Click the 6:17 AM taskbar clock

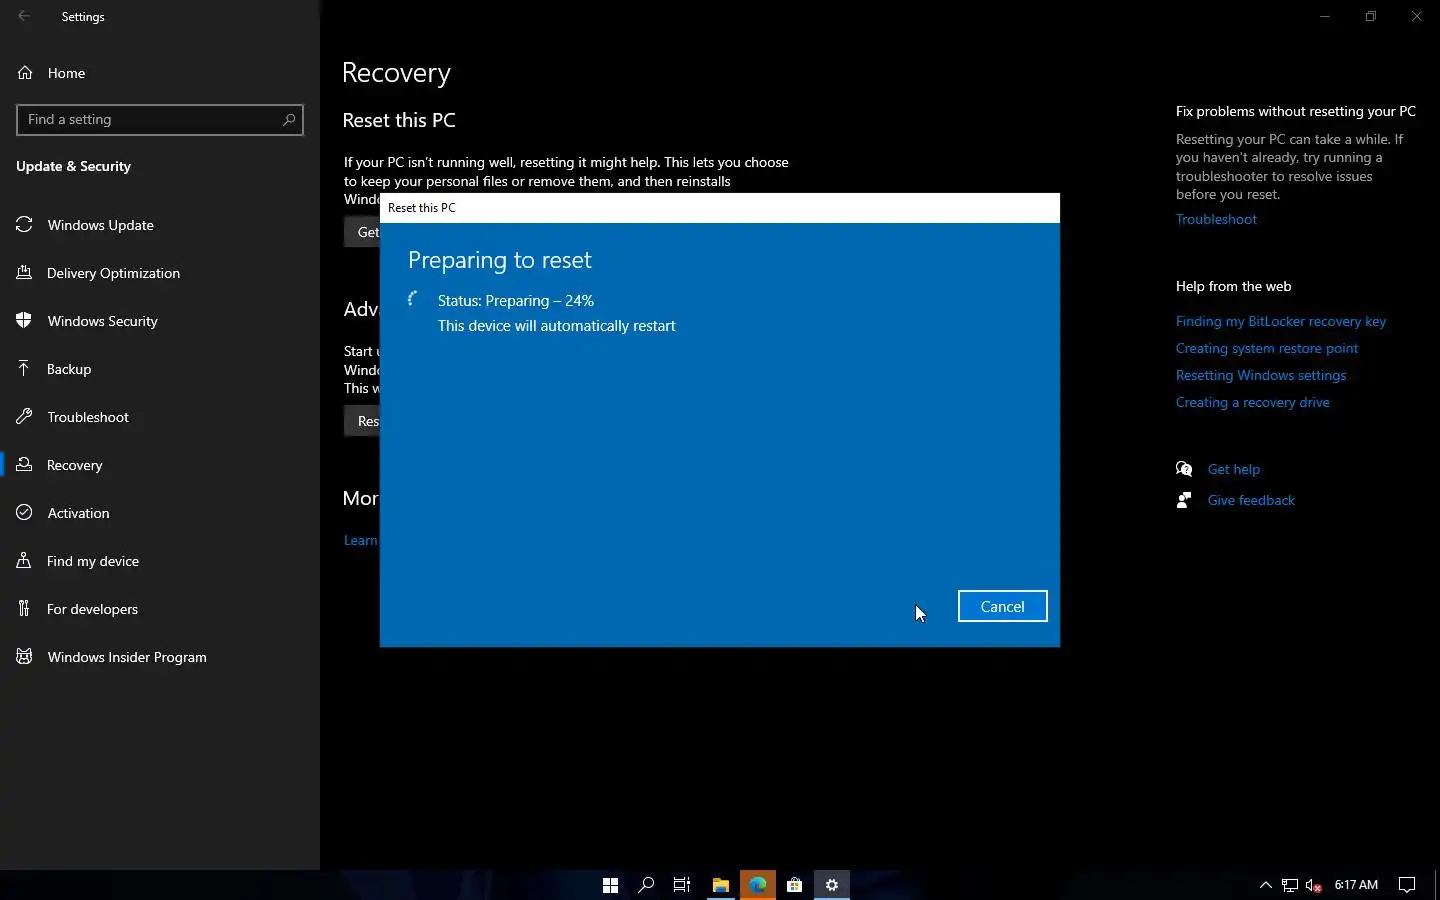tap(1356, 884)
